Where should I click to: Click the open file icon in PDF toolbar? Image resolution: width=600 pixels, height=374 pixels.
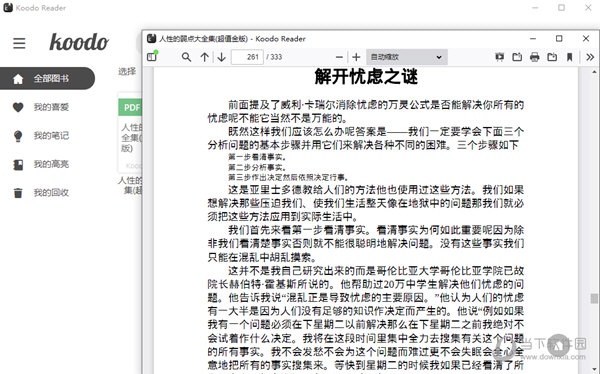[517, 57]
